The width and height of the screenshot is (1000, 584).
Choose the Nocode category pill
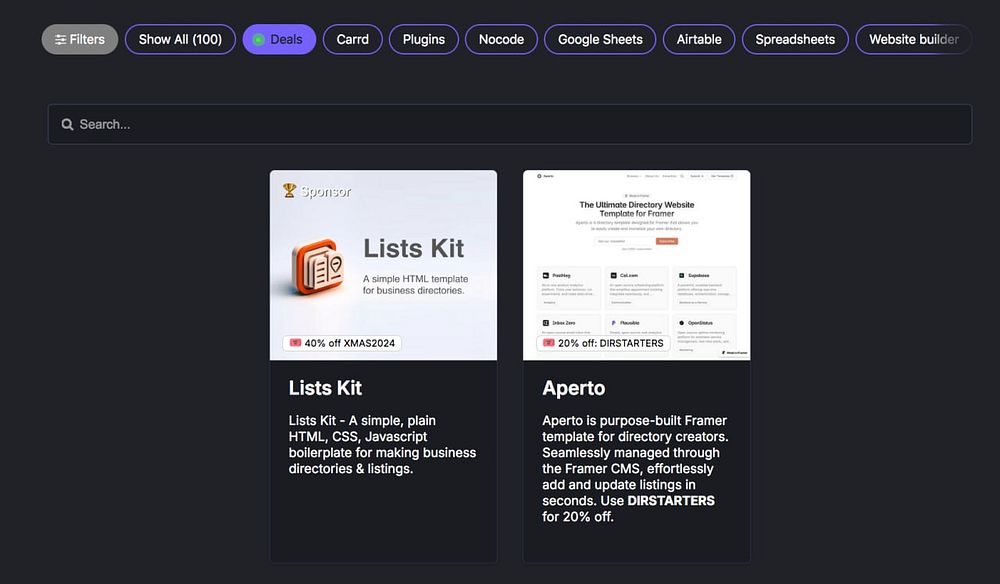501,40
